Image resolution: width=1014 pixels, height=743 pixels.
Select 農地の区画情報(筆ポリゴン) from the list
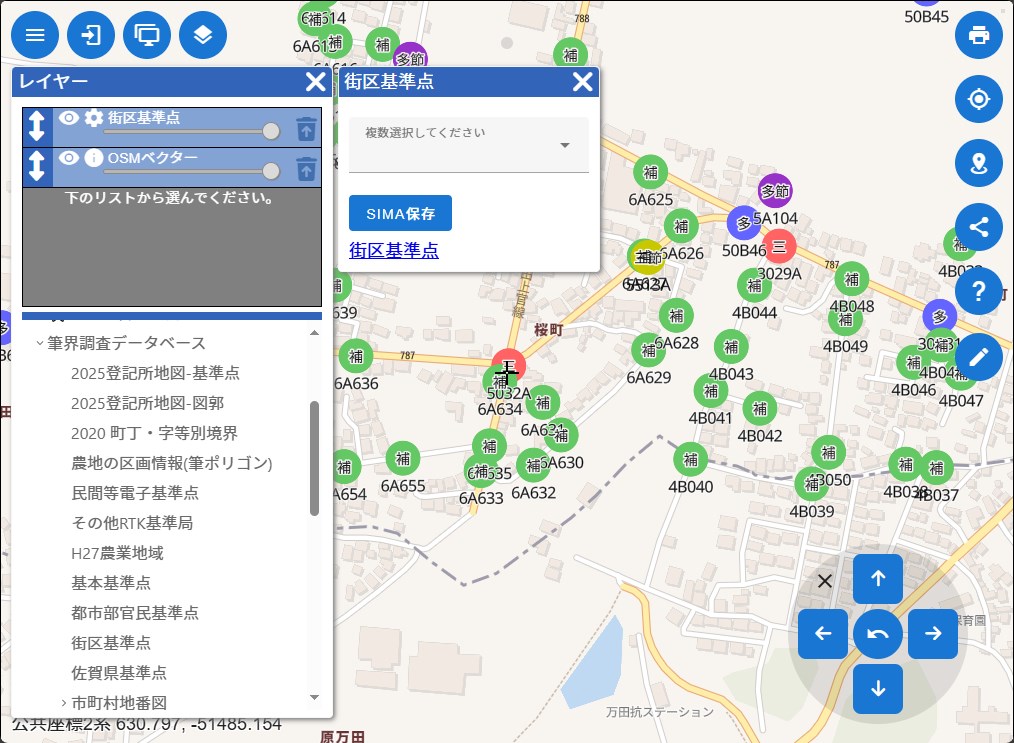tap(171, 463)
